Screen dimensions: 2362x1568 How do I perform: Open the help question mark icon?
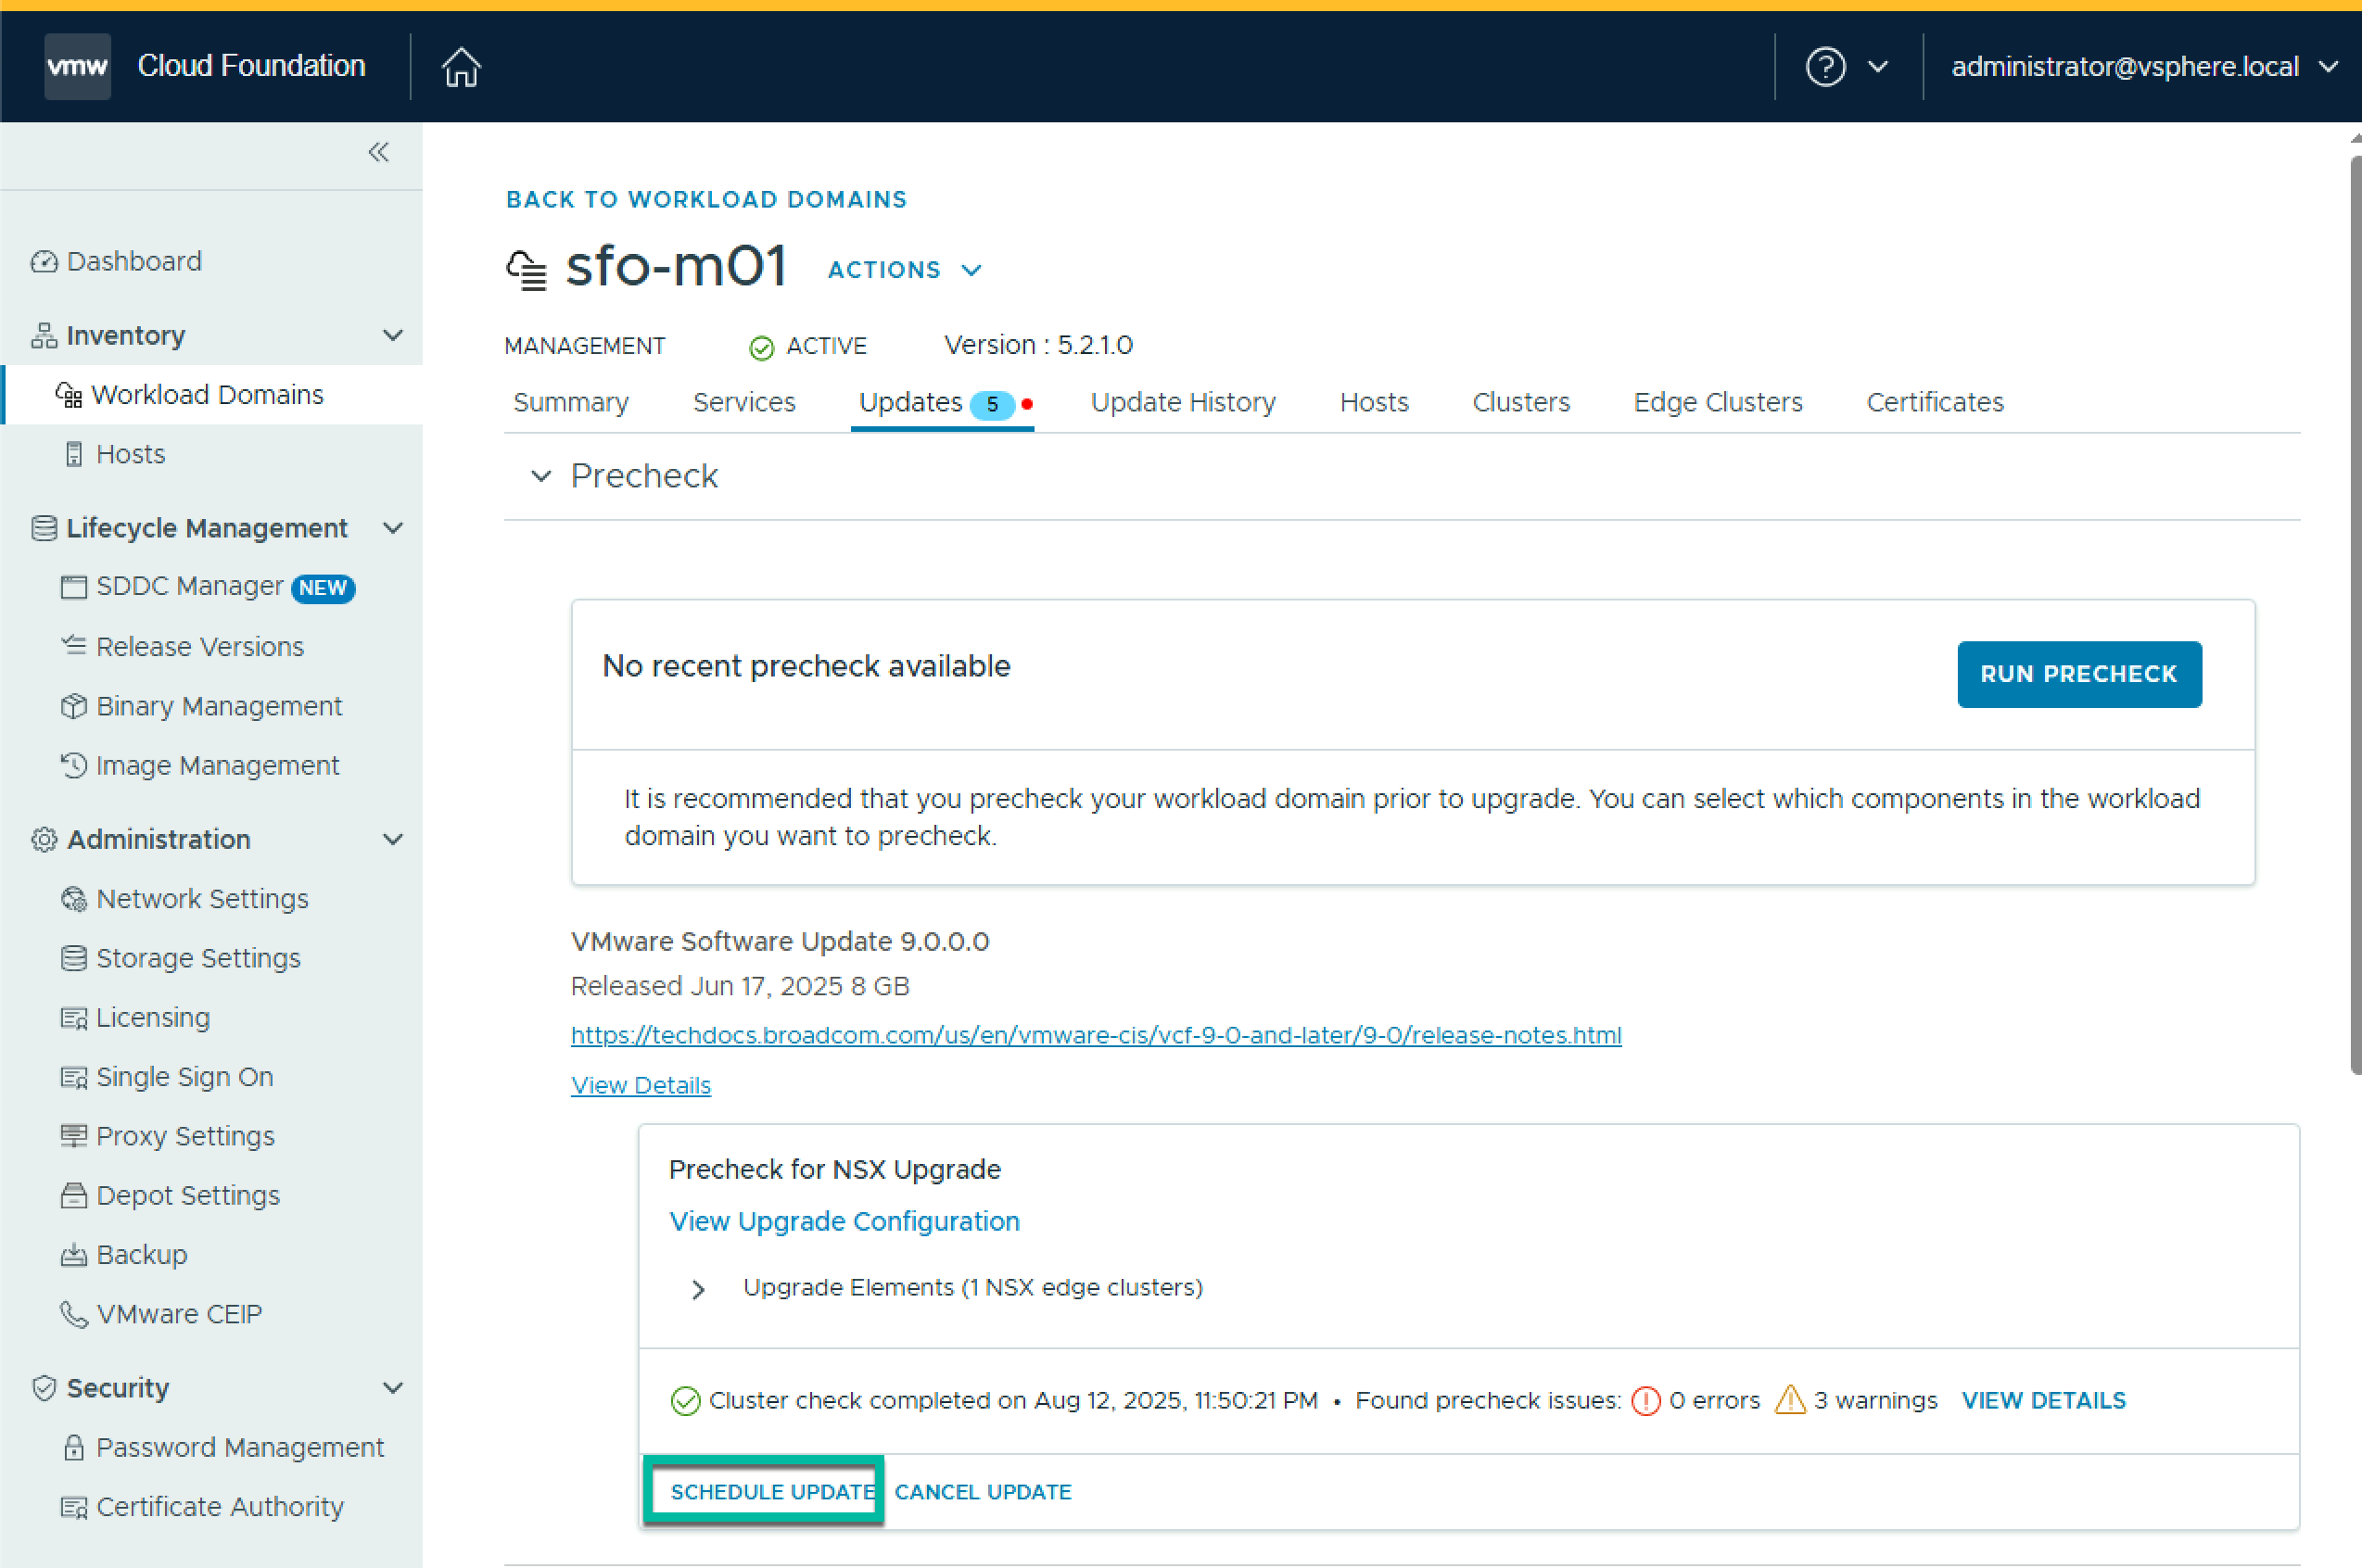[1825, 67]
